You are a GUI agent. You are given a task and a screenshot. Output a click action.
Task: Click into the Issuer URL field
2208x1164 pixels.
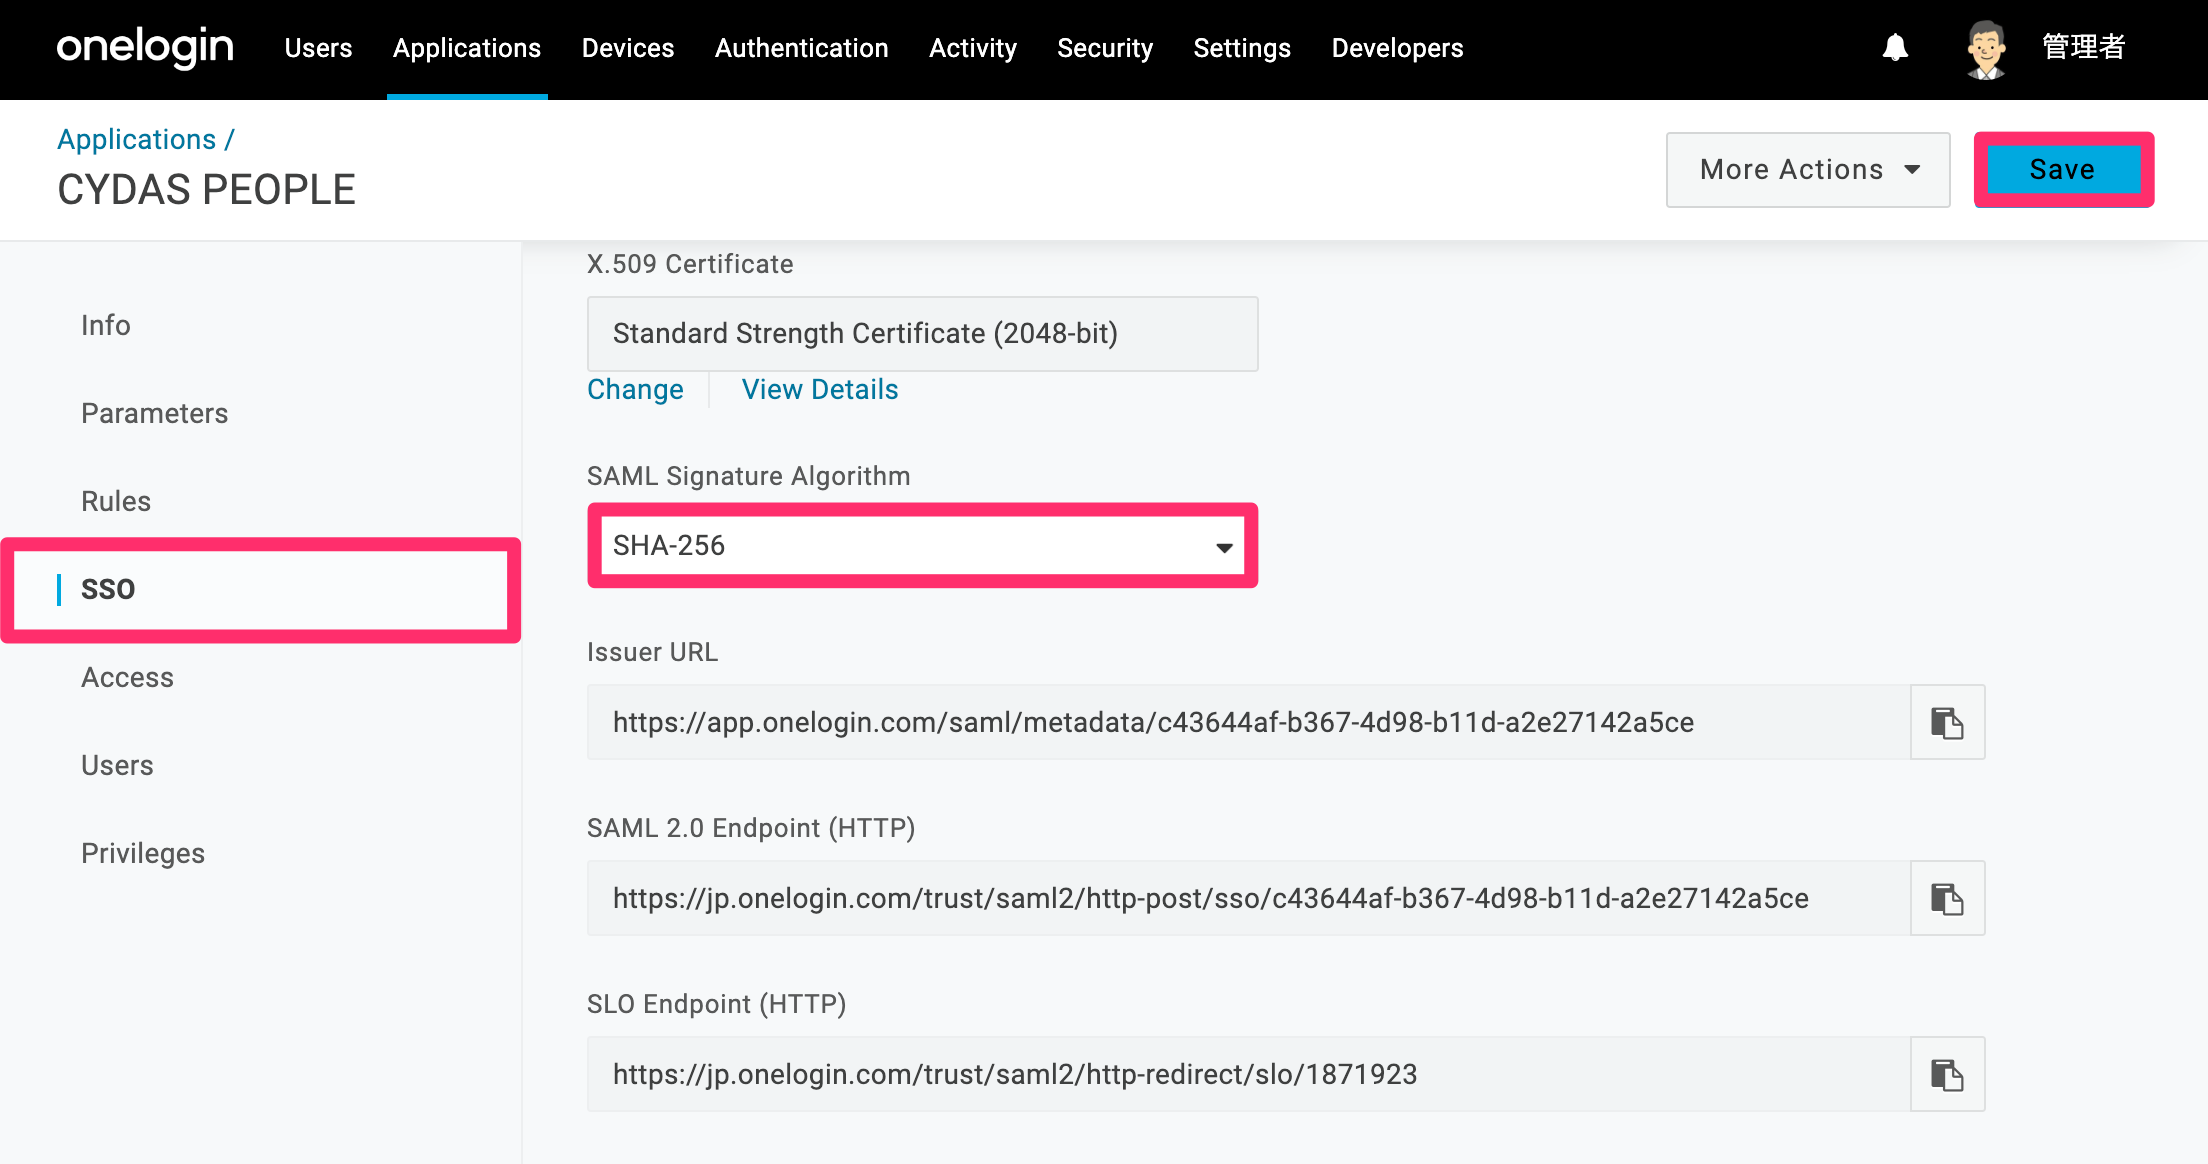pos(1249,722)
